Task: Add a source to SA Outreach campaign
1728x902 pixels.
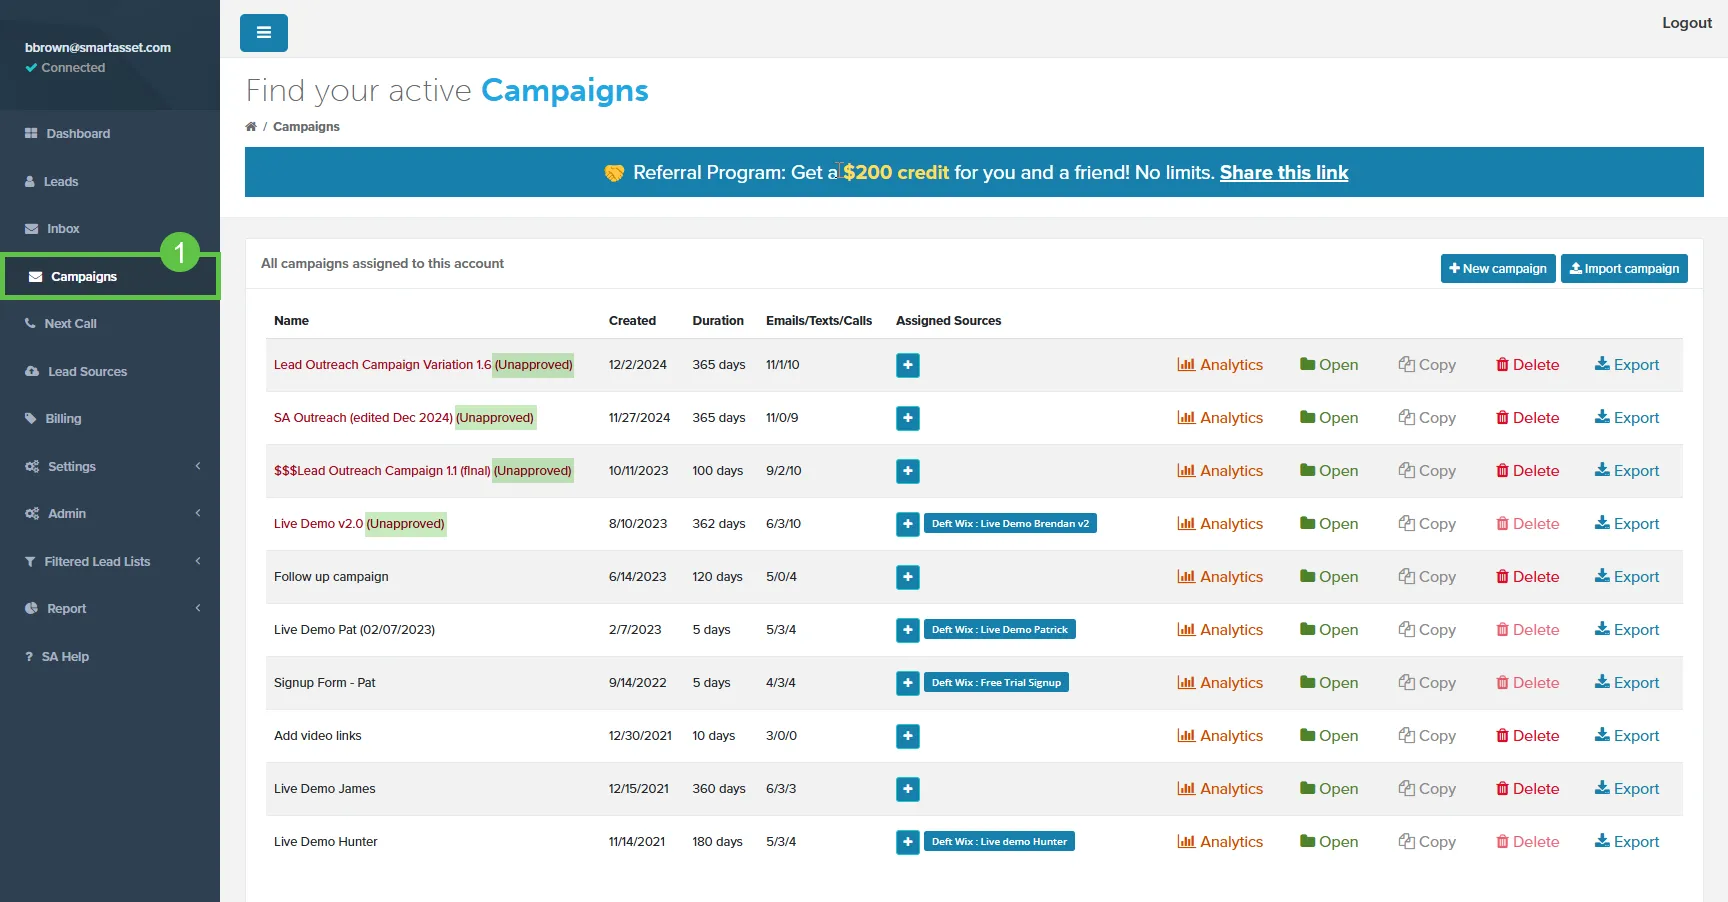Action: [908, 418]
